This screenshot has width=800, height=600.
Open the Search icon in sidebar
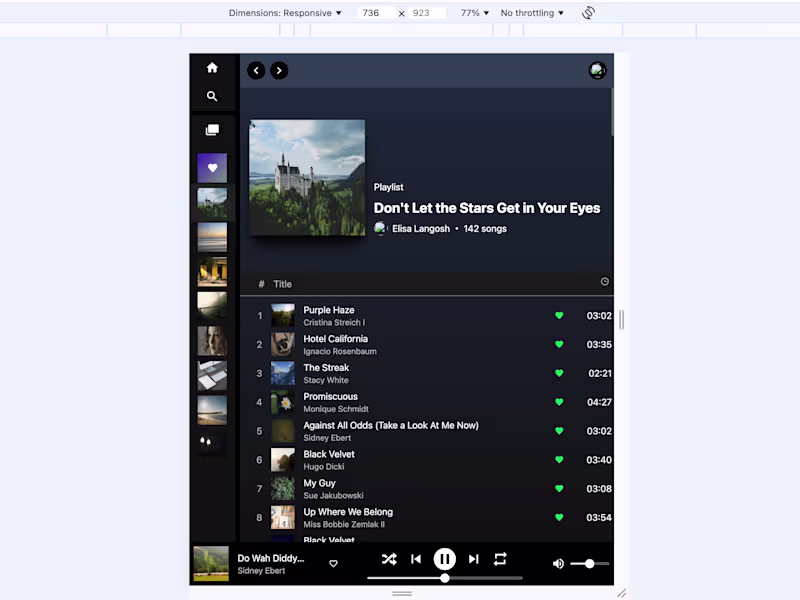coord(212,96)
